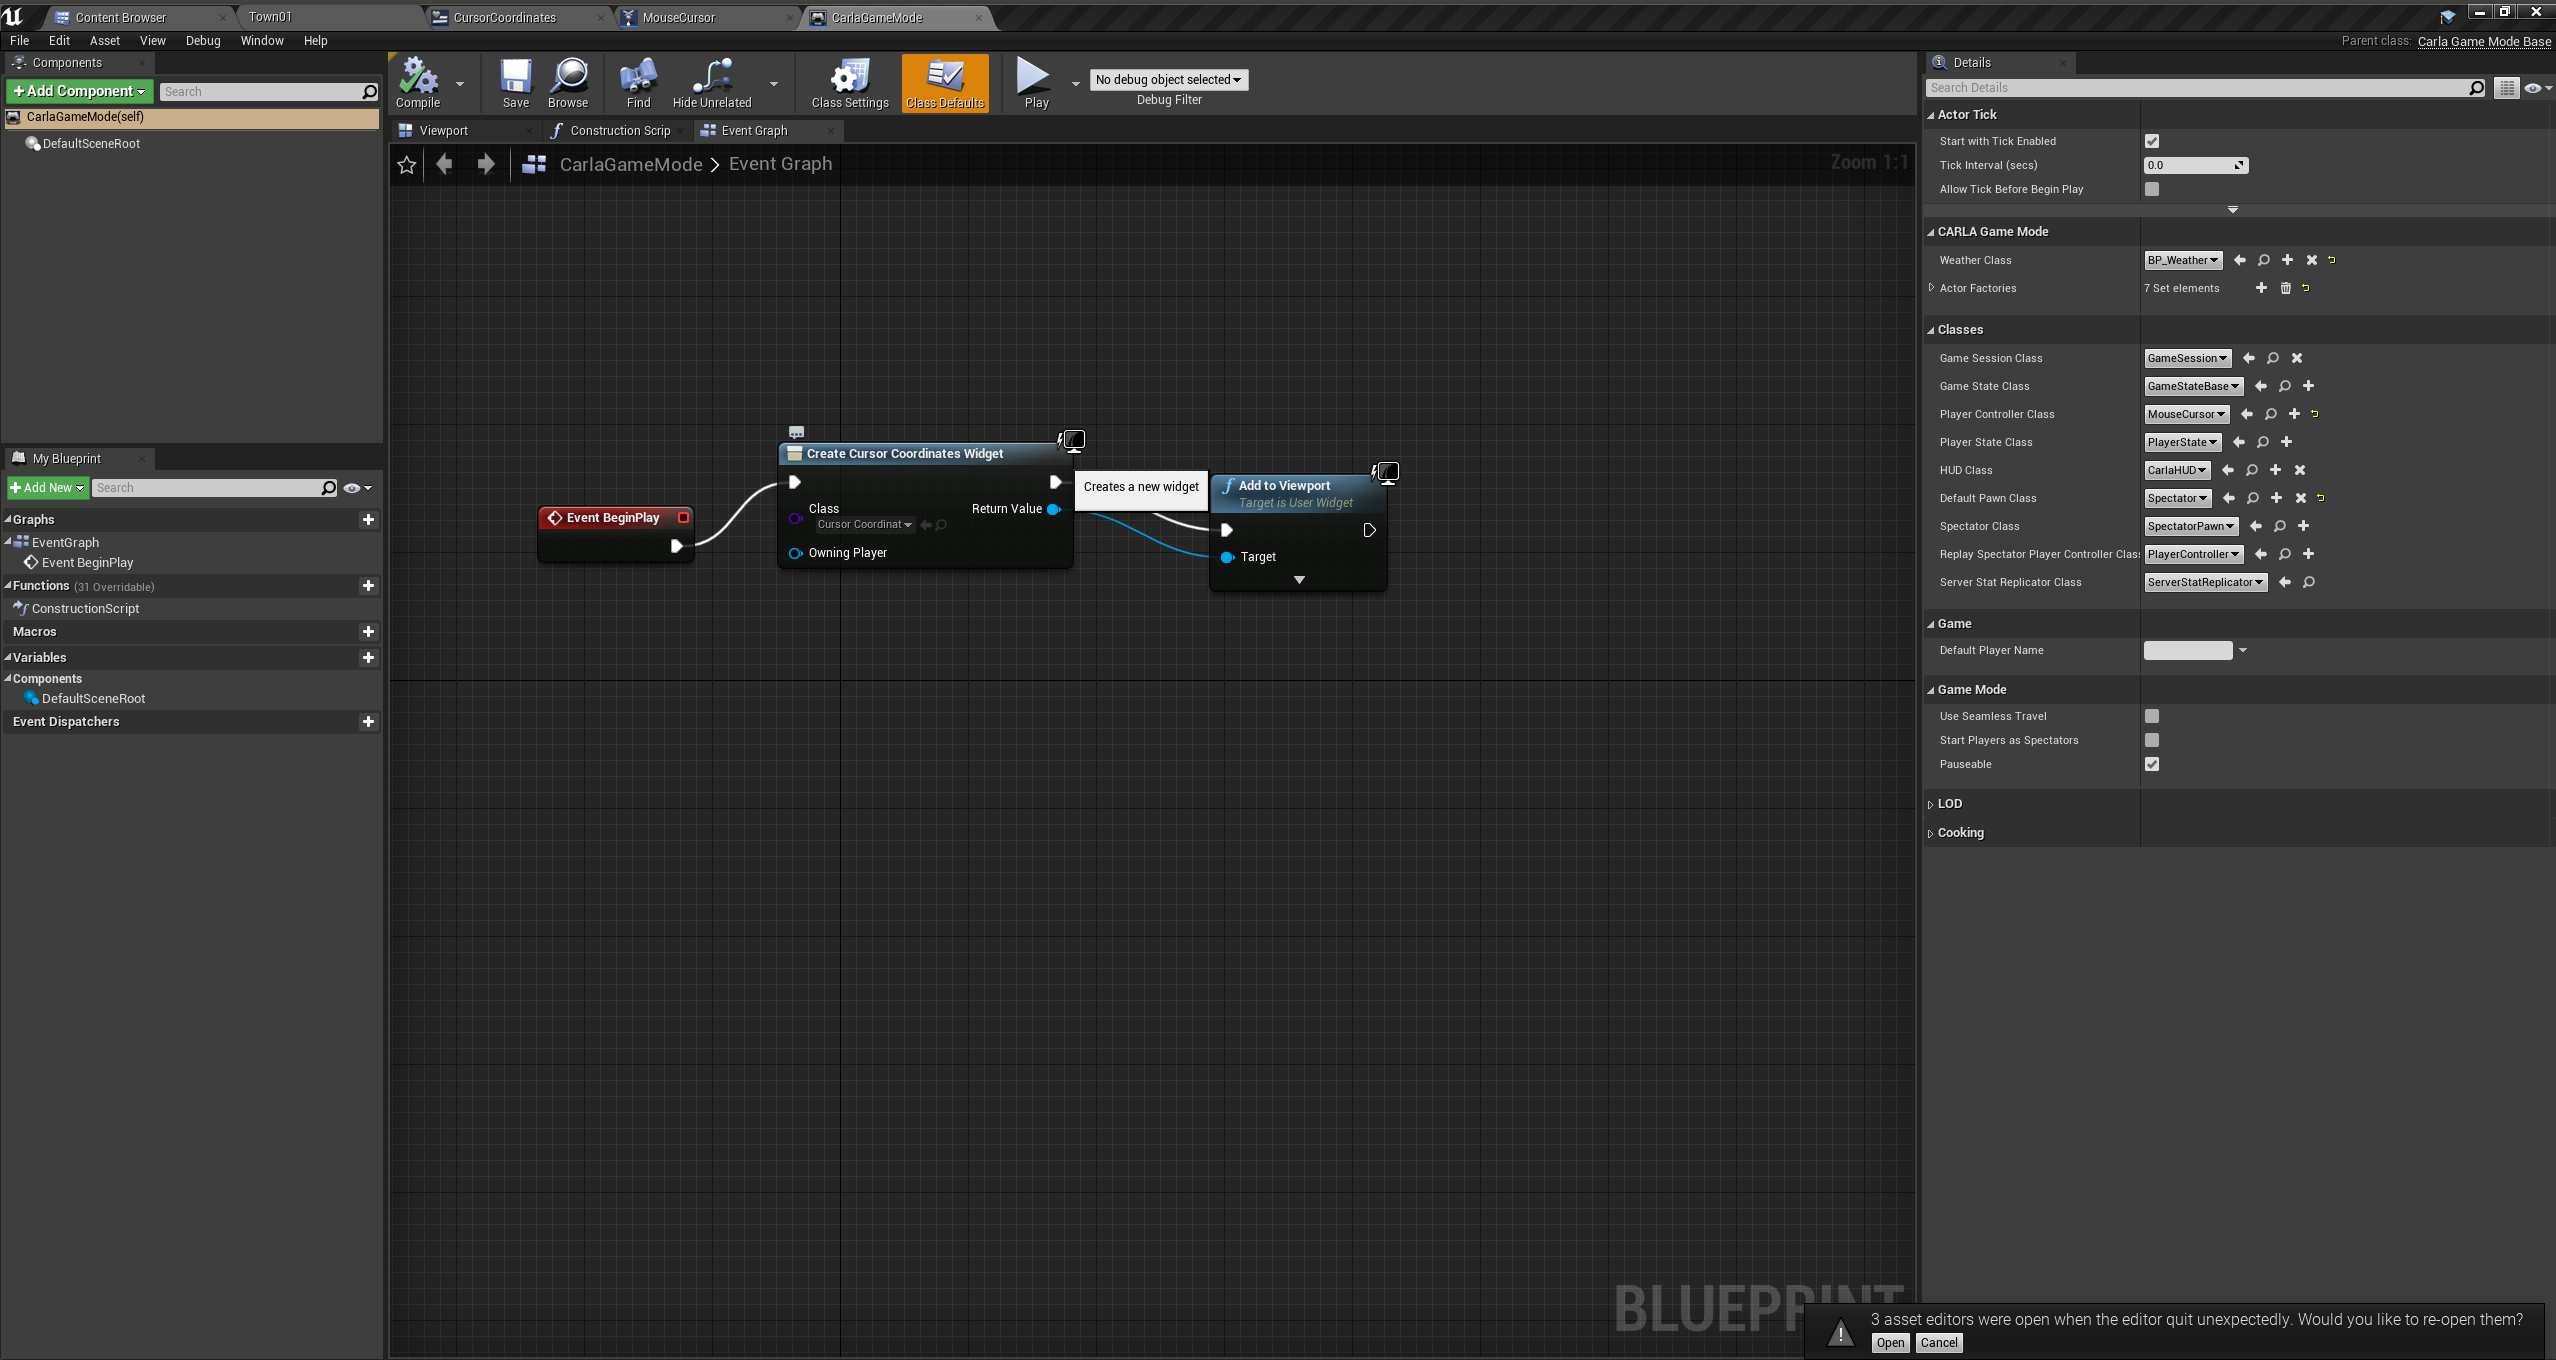Click the Save blueprint icon
The height and width of the screenshot is (1360, 2556).
(515, 78)
